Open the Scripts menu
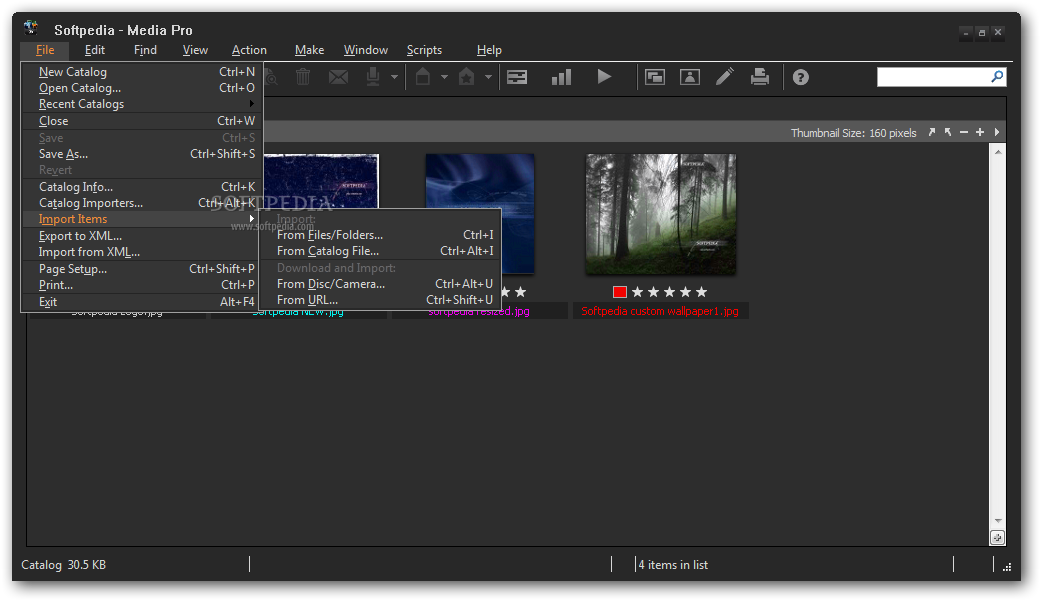The width and height of the screenshot is (1041, 601). click(424, 50)
